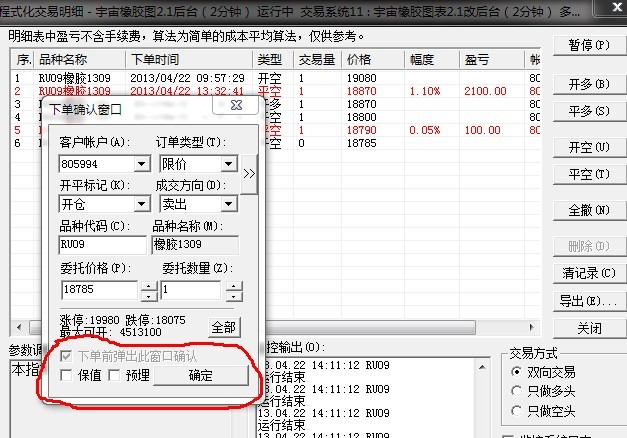This screenshot has height=438, width=627.
Task: Click the 导出(E)... button
Action: pos(589,301)
